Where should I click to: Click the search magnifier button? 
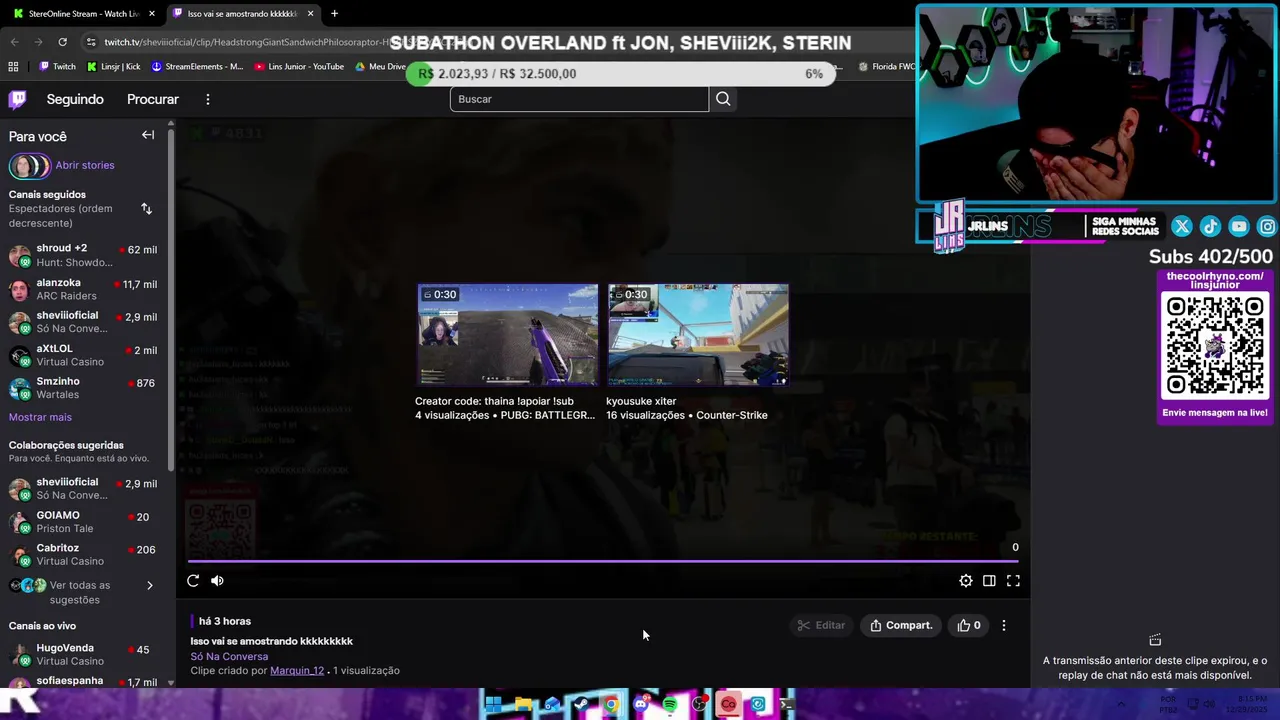tap(723, 99)
